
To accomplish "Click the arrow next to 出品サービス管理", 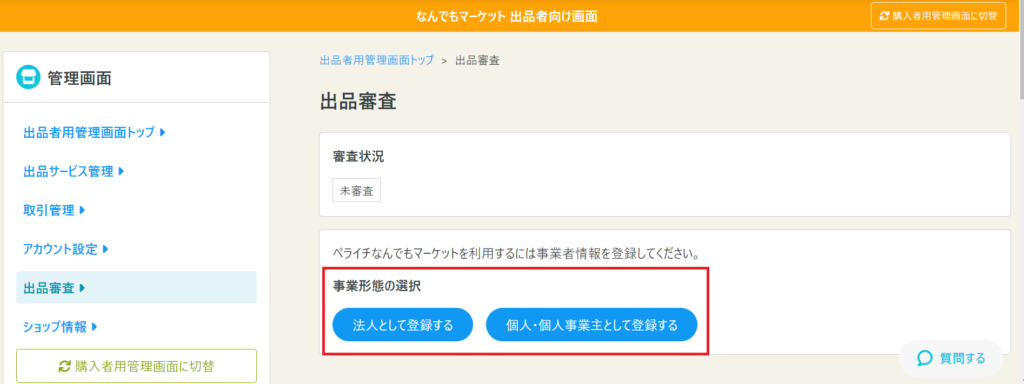I will [121, 172].
